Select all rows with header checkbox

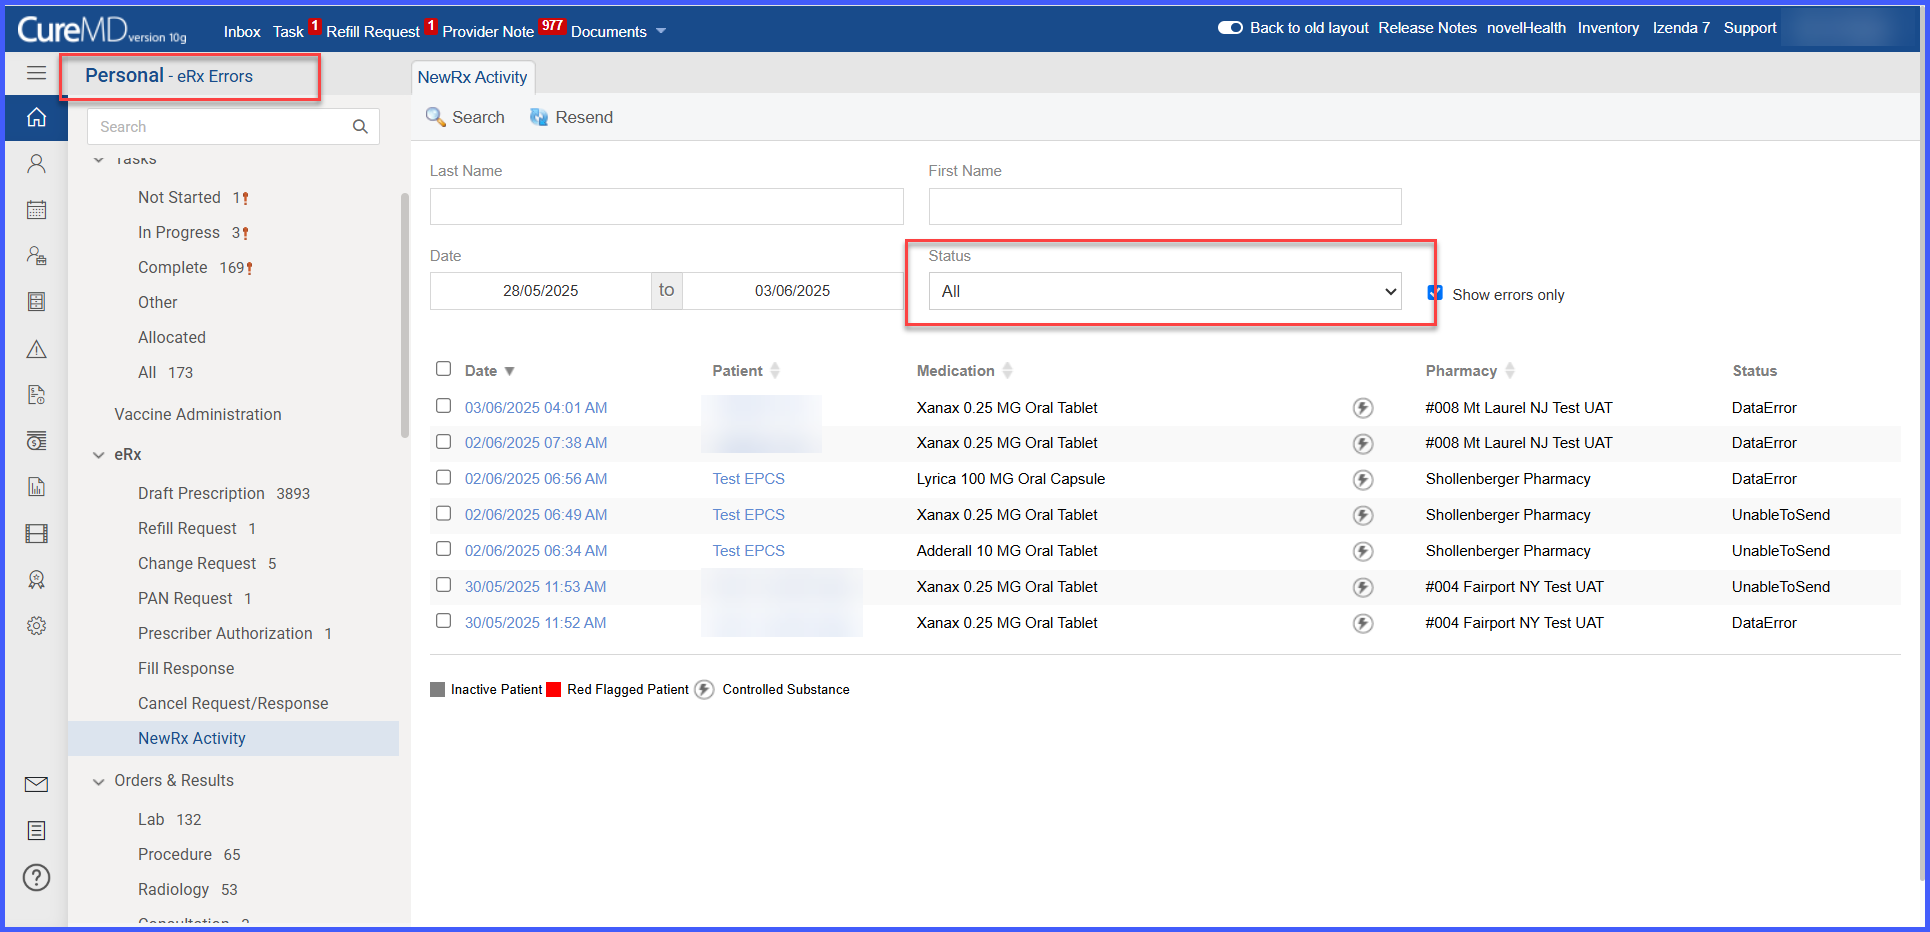click(x=443, y=369)
